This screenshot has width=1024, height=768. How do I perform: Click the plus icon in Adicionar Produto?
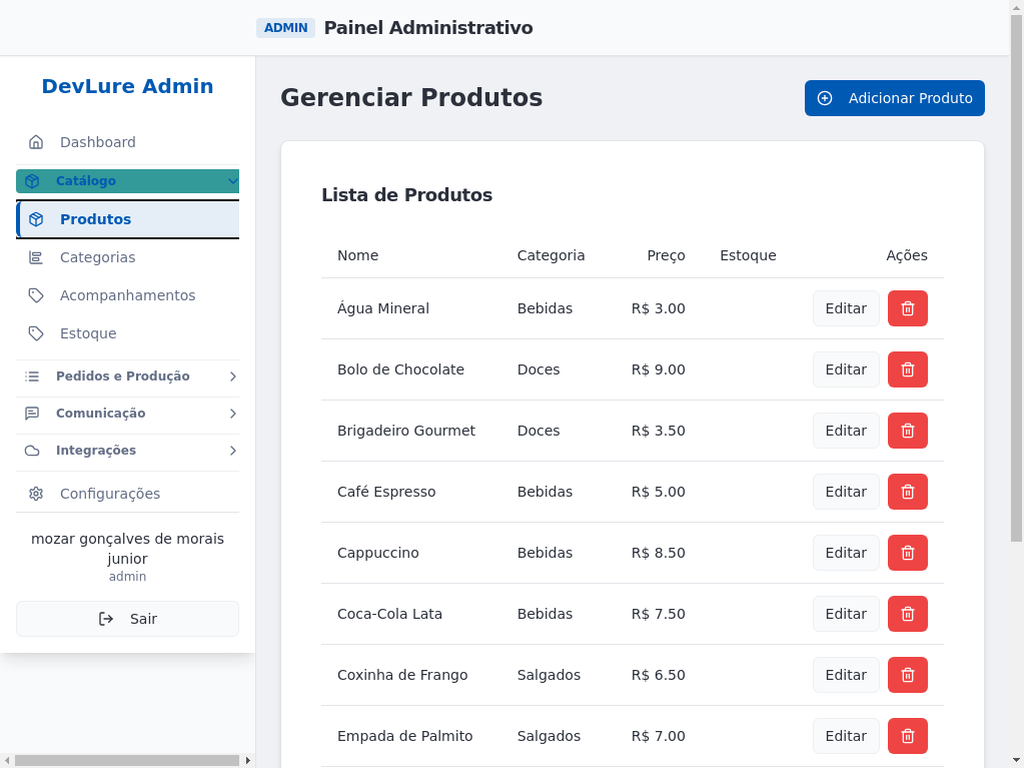tap(825, 98)
